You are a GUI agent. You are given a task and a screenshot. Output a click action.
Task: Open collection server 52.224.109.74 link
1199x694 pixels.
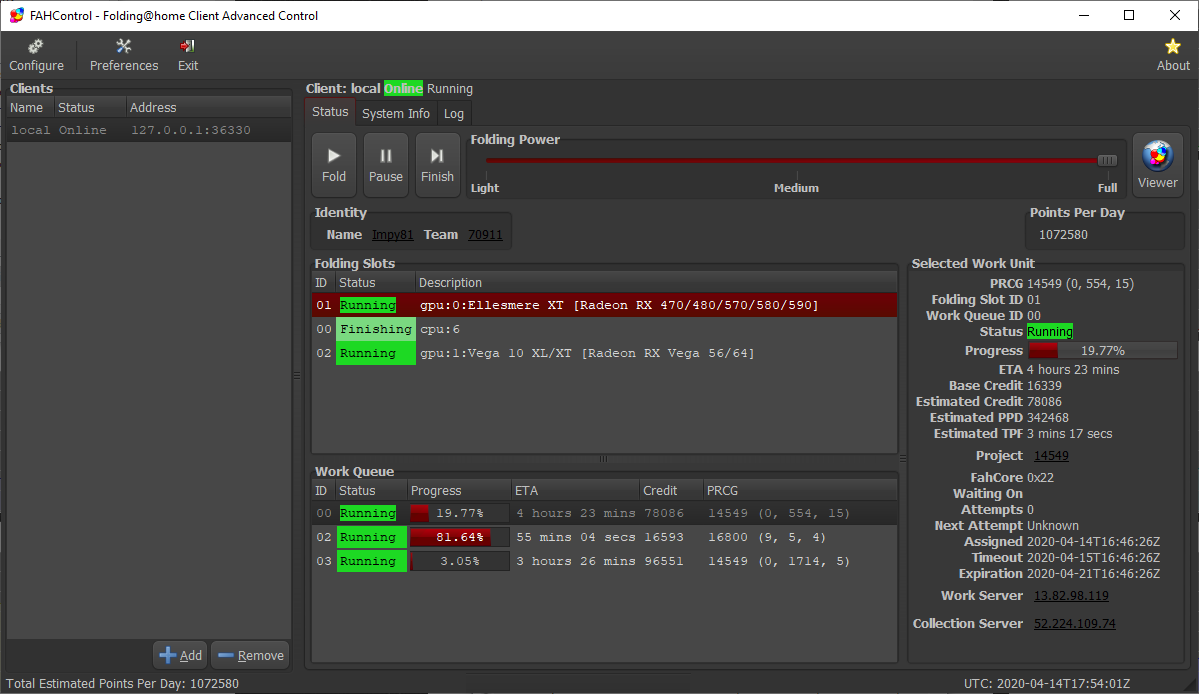(x=1074, y=624)
